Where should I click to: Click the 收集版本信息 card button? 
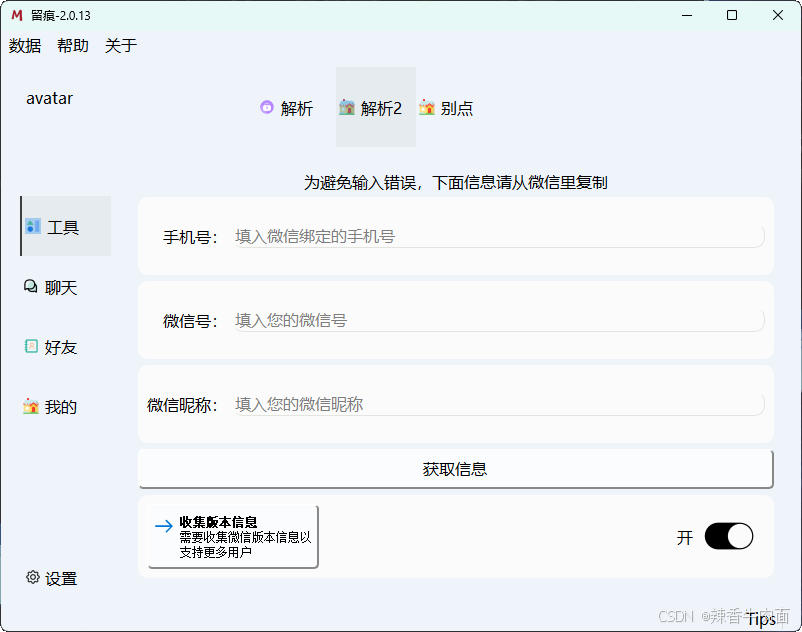coord(233,537)
